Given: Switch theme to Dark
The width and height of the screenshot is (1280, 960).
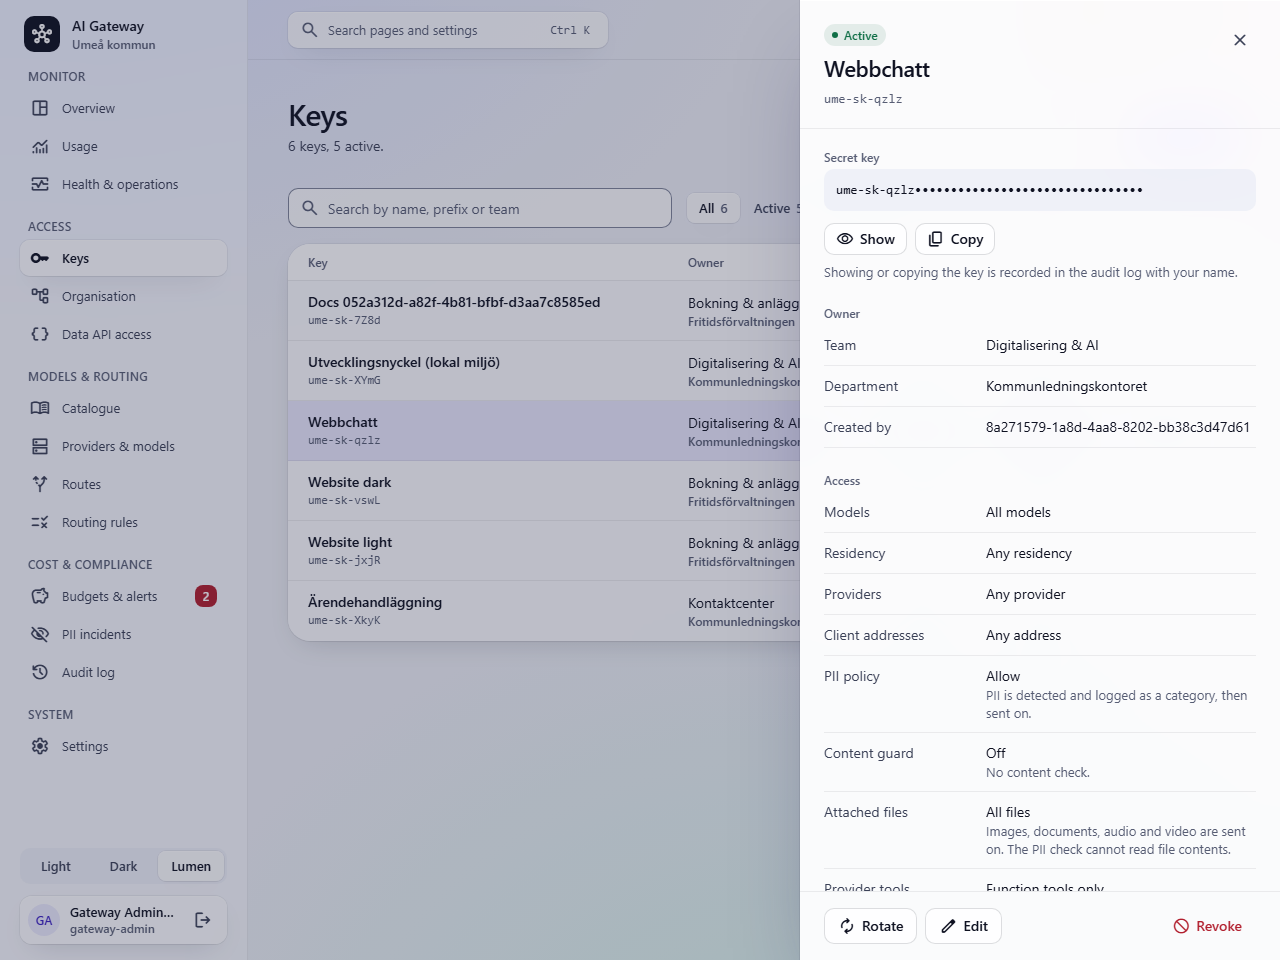Looking at the screenshot, I should pos(123,866).
